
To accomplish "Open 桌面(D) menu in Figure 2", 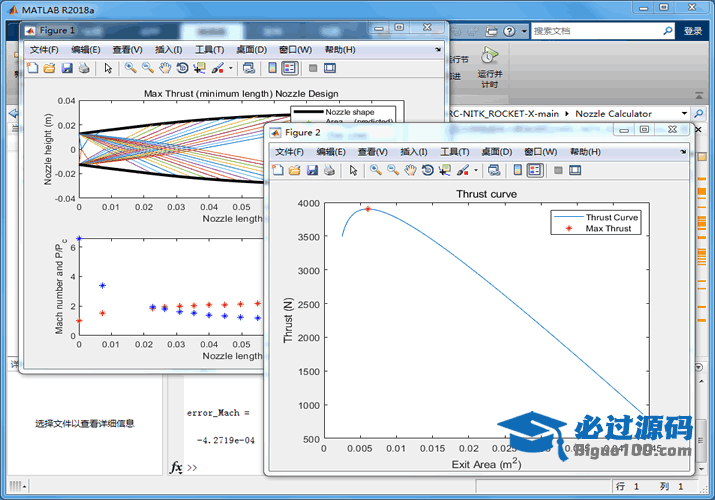I will (497, 152).
